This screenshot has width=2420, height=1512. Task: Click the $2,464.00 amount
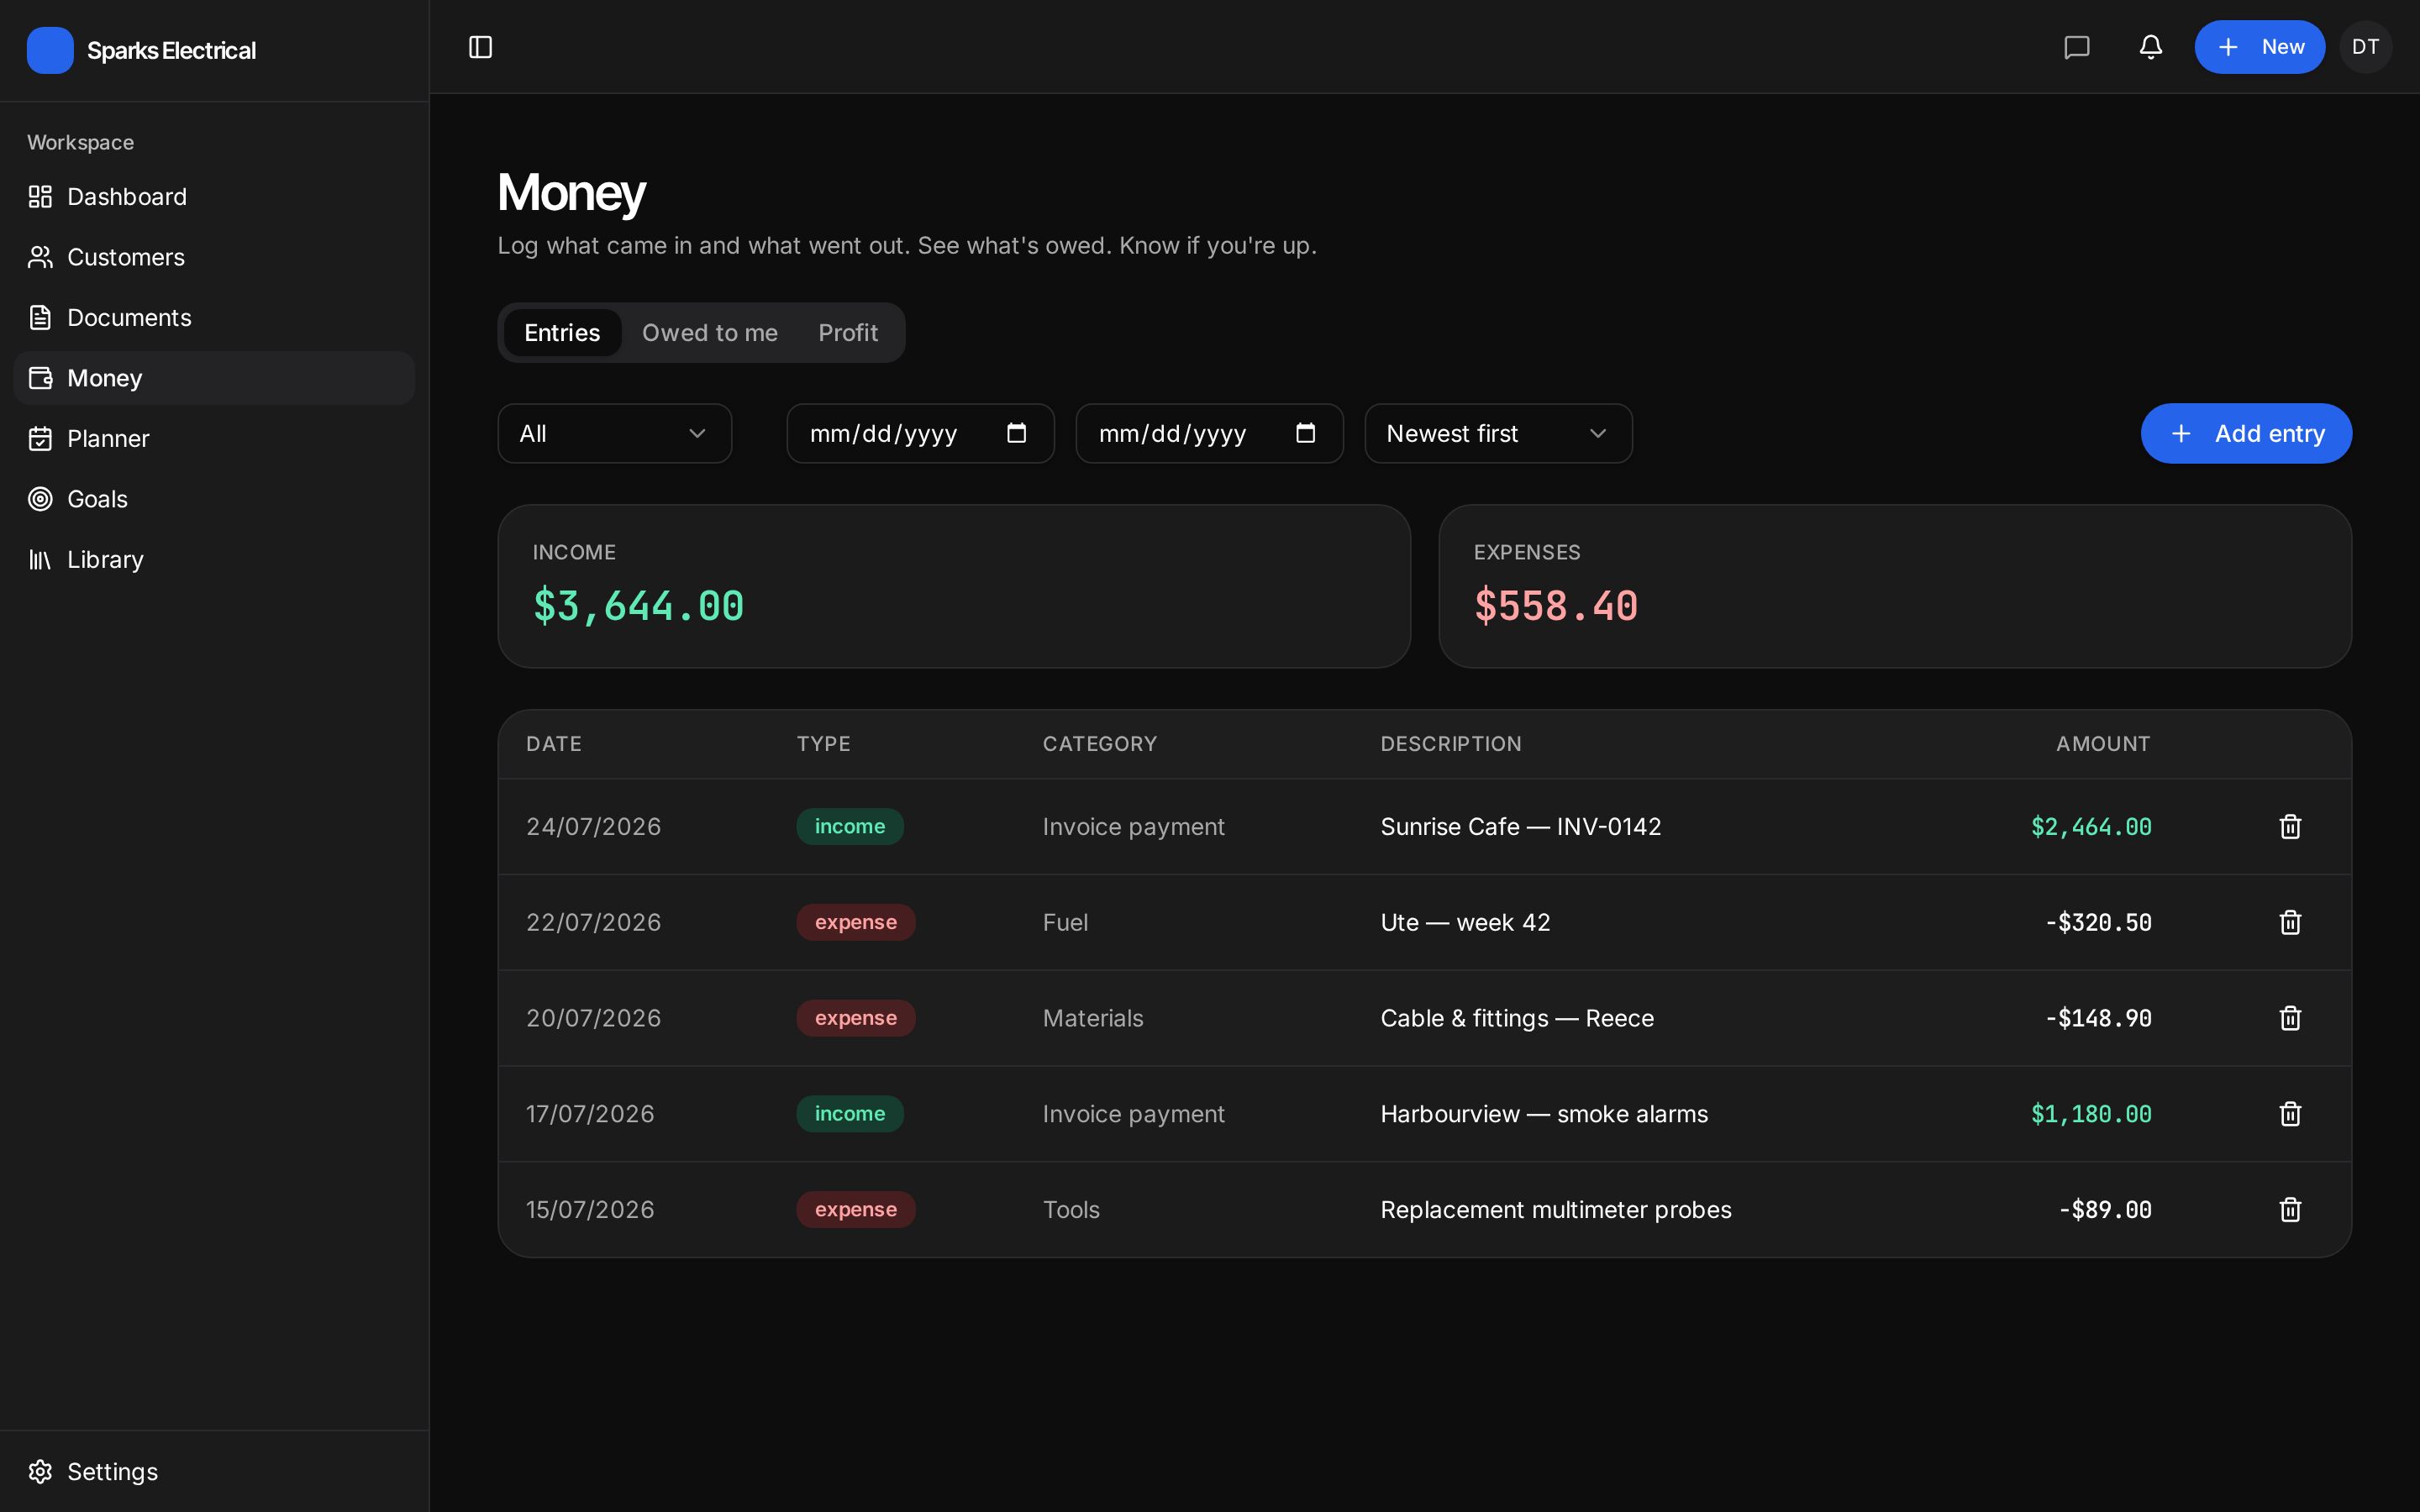[2091, 827]
